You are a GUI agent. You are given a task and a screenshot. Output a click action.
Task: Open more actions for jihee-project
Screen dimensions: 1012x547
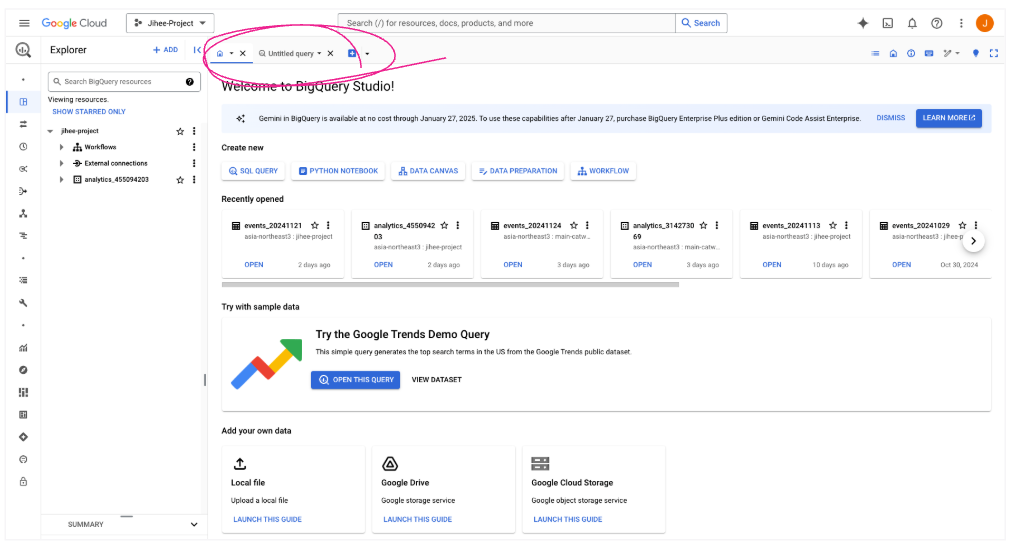pos(194,131)
